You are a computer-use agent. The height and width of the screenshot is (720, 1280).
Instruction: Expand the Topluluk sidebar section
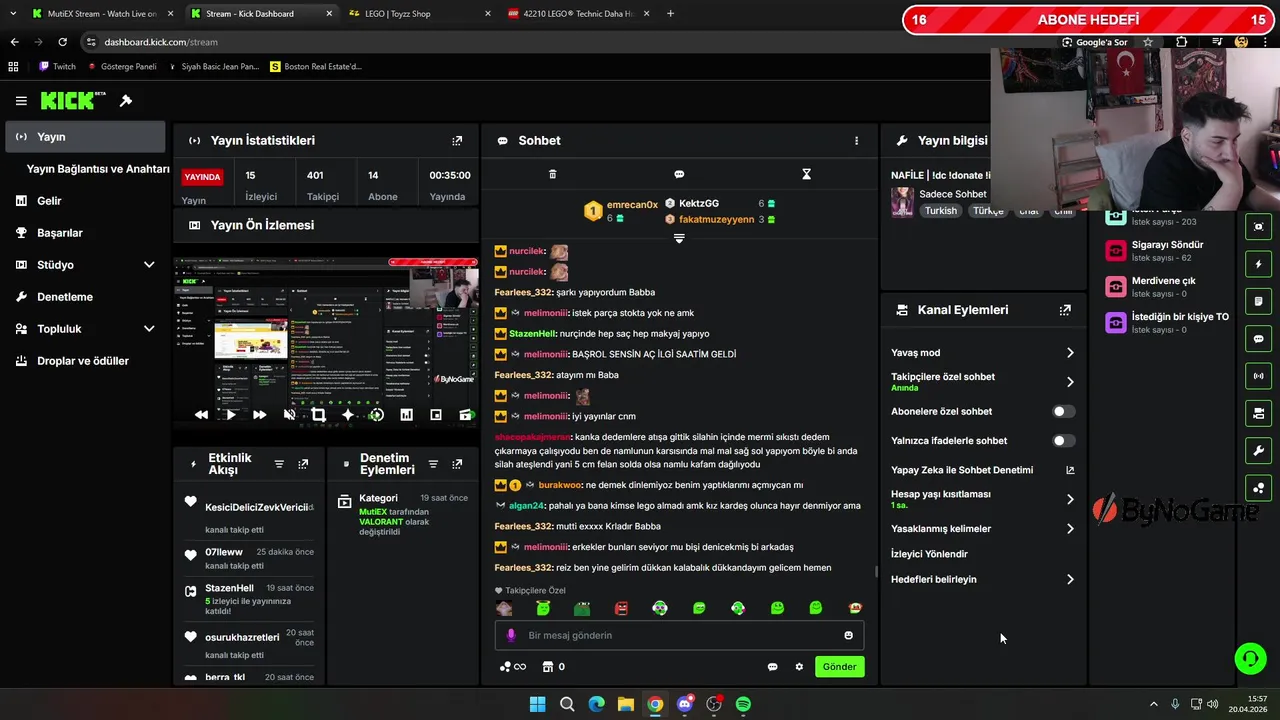coord(149,329)
